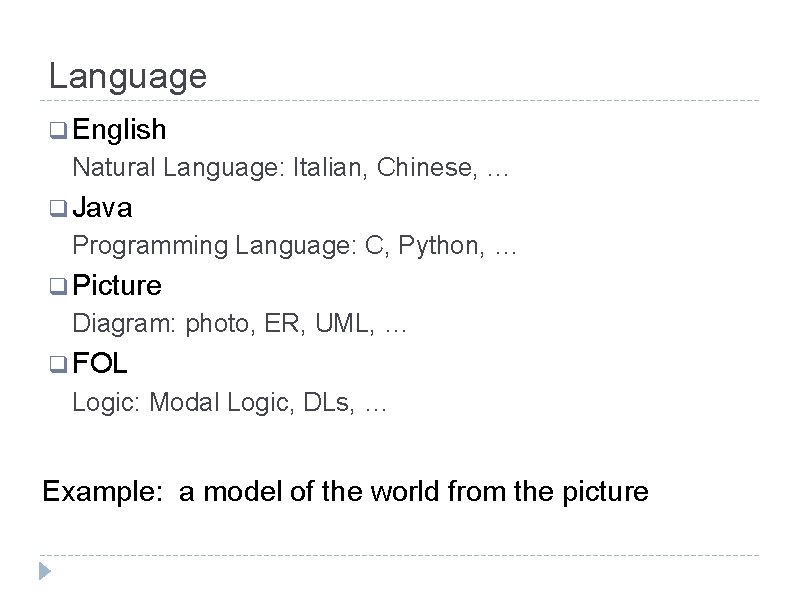Select the "Java" bullet heading
Image resolution: width=800 pixels, height=600 pixels.
[x=102, y=207]
